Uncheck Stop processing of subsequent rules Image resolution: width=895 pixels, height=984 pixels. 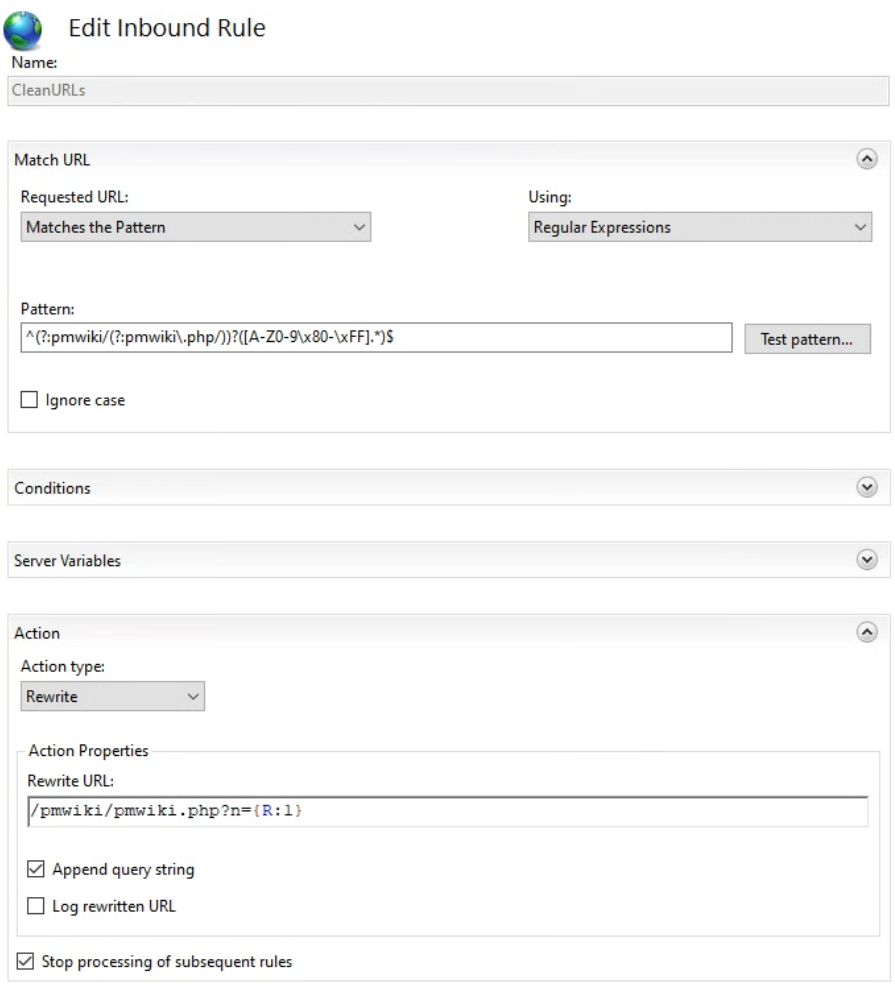click(25, 961)
